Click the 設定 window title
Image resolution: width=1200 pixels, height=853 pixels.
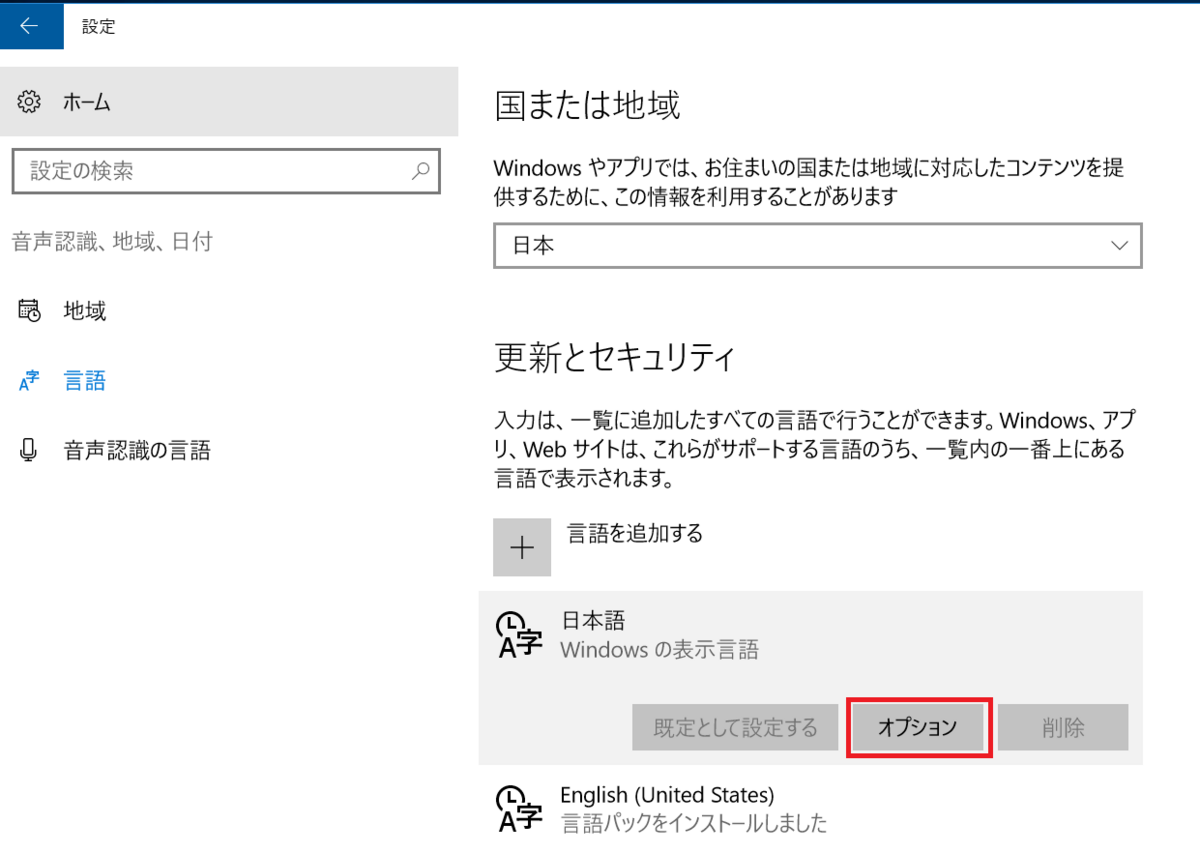click(x=98, y=27)
